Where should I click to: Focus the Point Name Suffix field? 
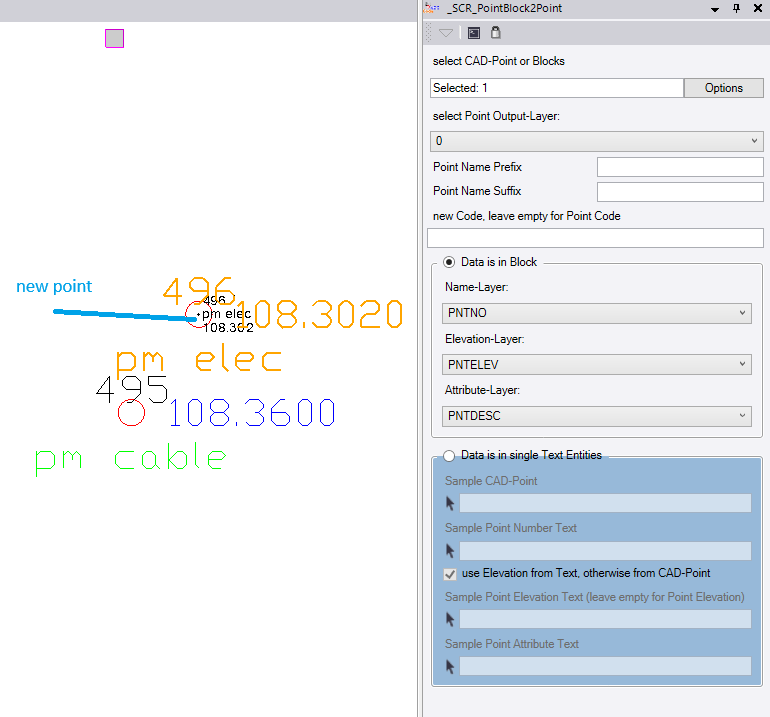pyautogui.click(x=680, y=192)
